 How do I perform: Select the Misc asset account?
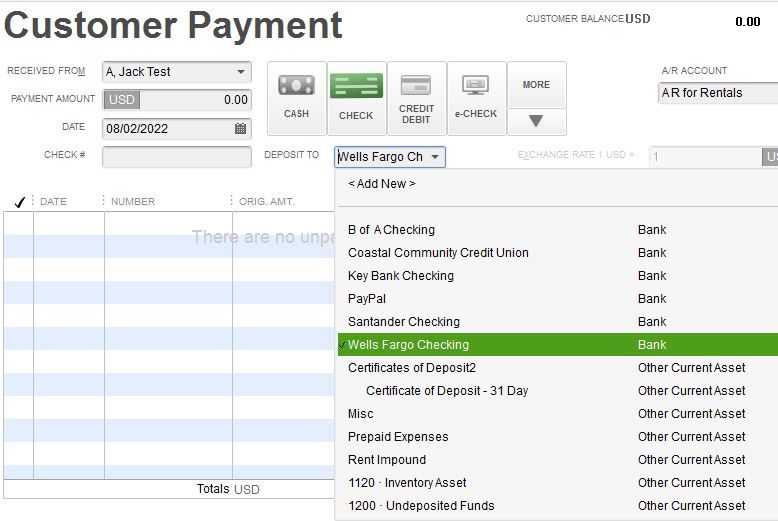click(x=558, y=413)
